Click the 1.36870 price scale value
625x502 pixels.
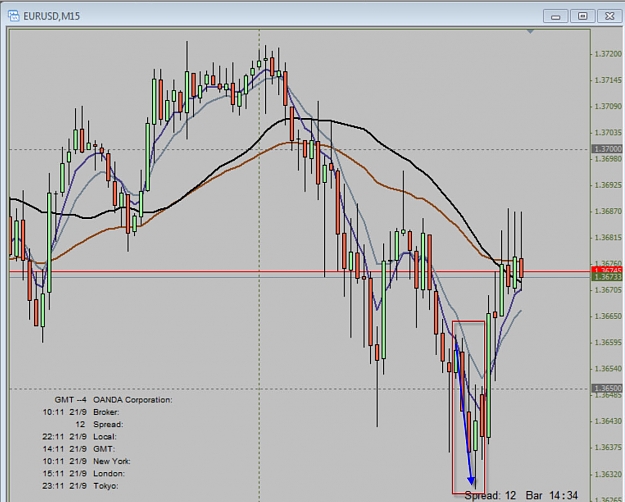[608, 211]
